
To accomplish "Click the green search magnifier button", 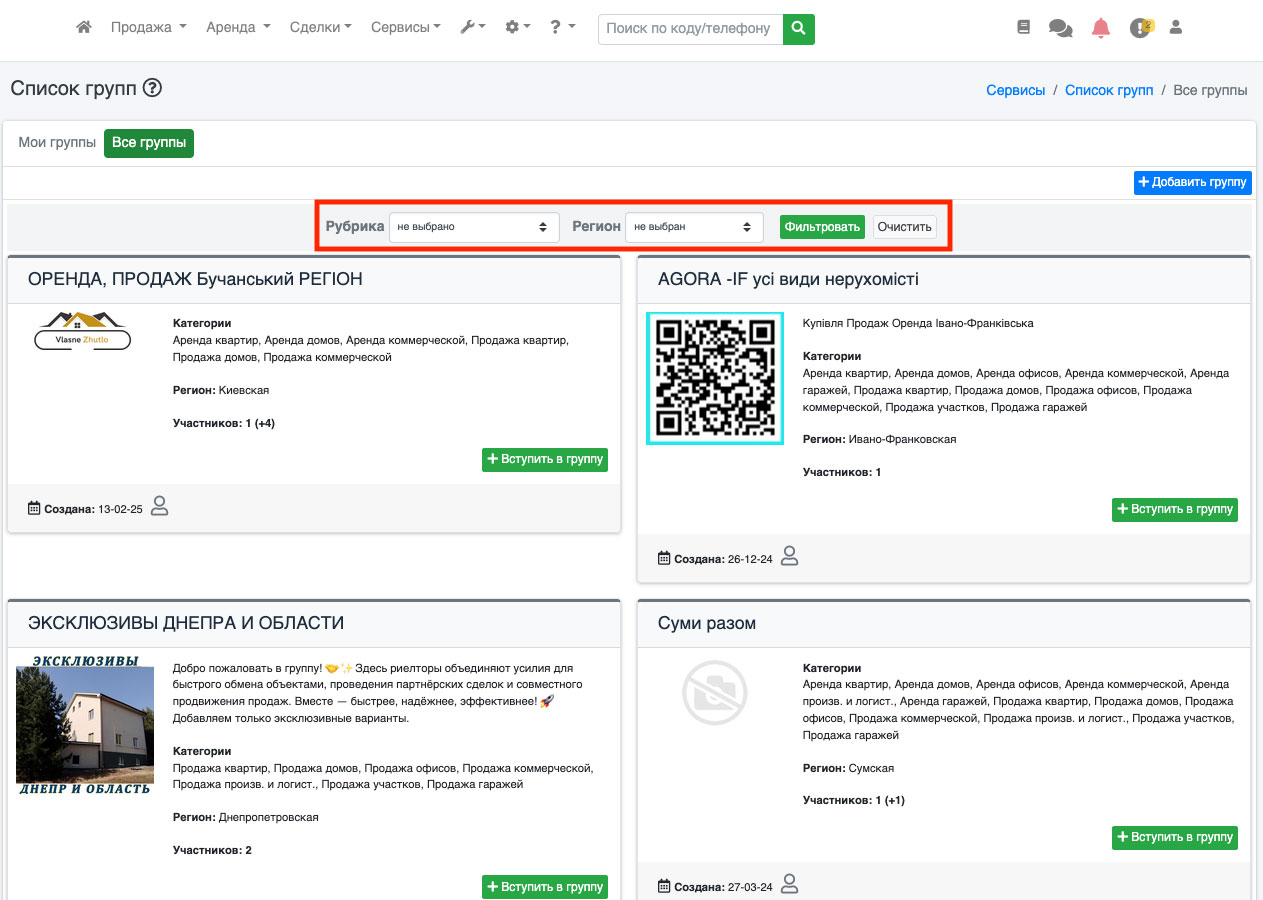I will [798, 29].
